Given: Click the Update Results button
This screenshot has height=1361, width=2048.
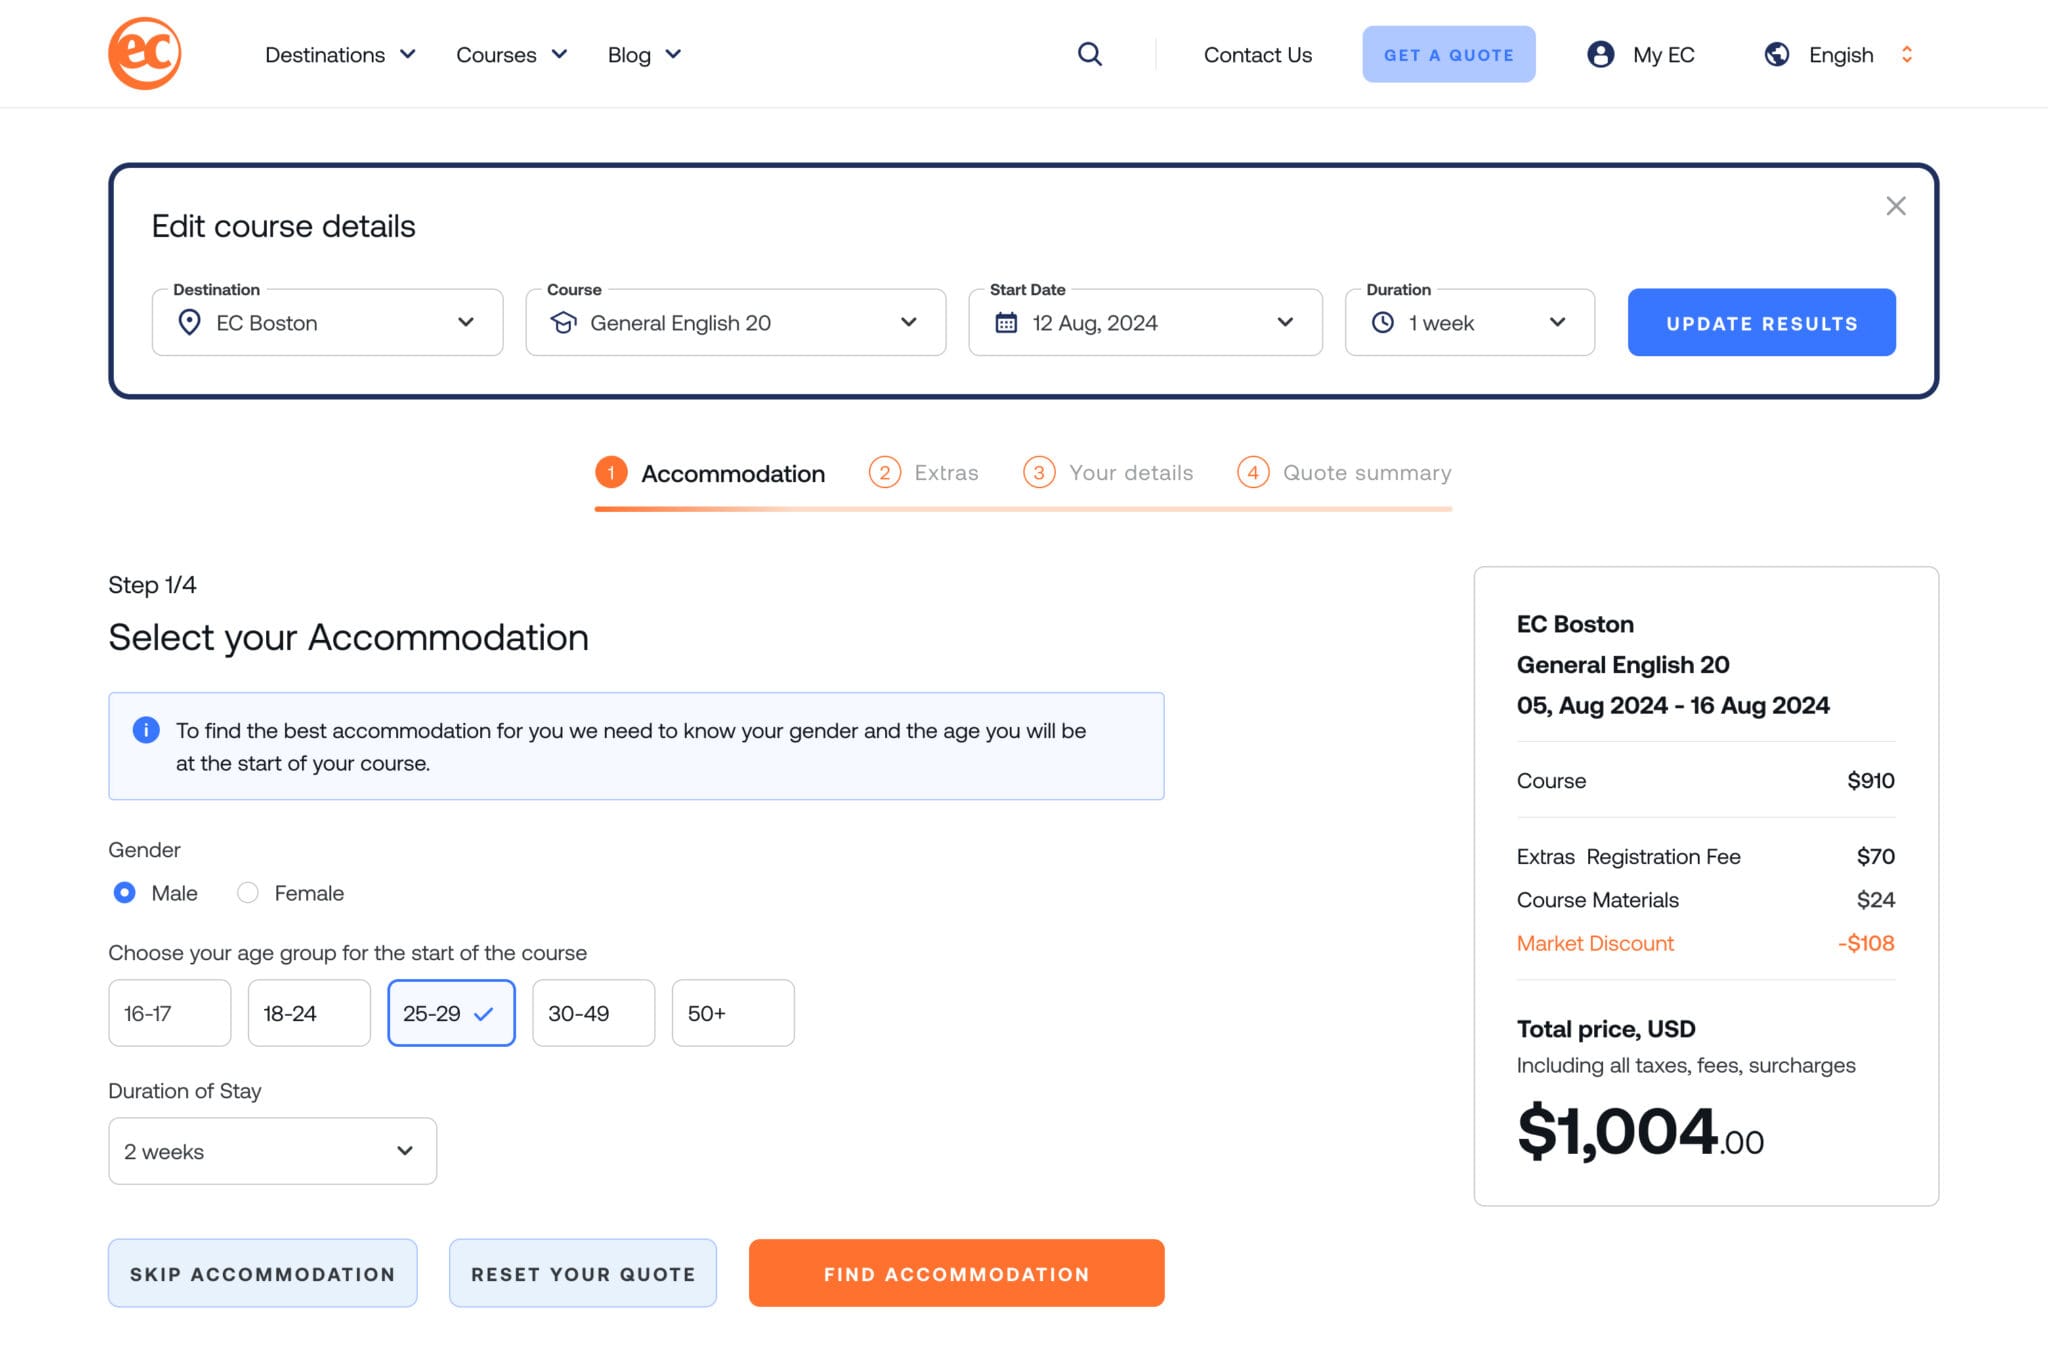Looking at the screenshot, I should (x=1761, y=322).
